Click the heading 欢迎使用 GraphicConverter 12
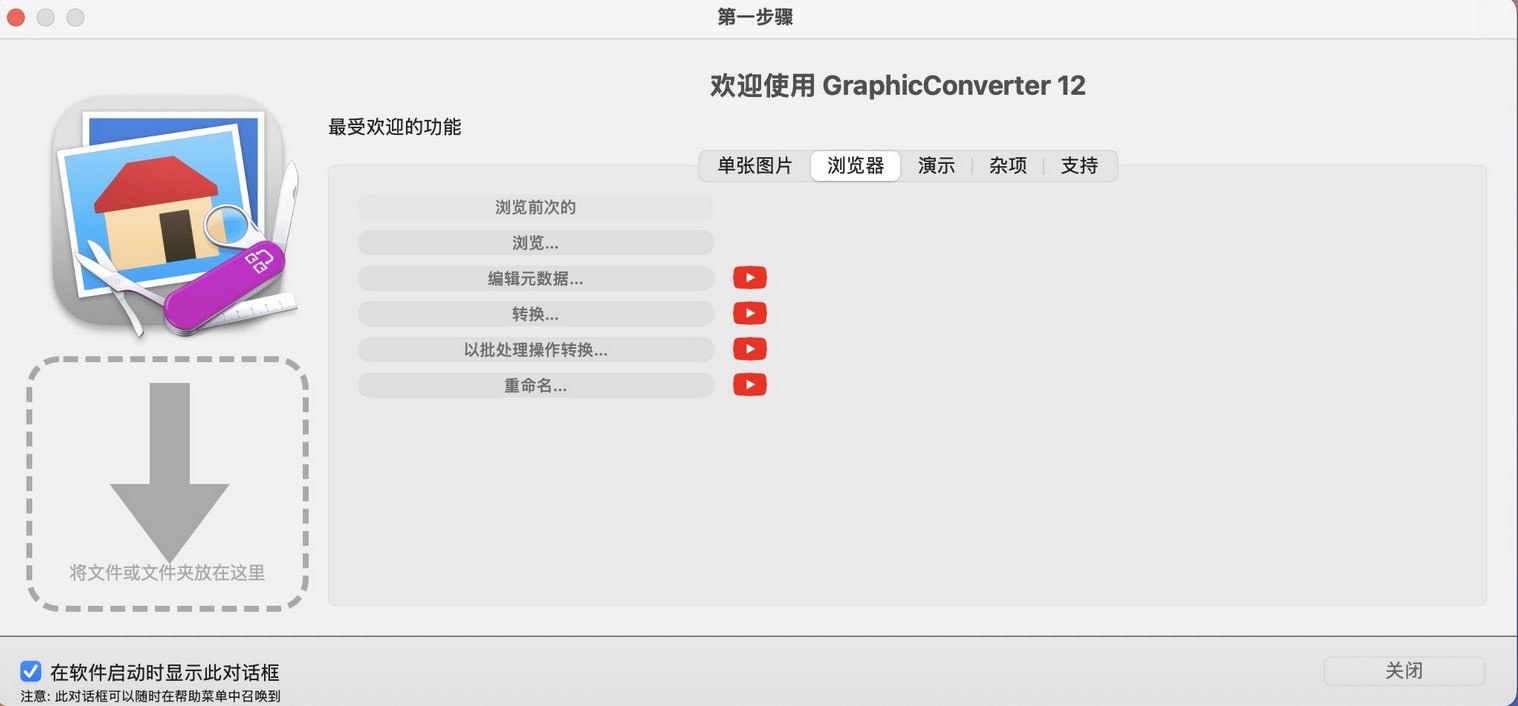The height and width of the screenshot is (706, 1518). click(x=898, y=86)
